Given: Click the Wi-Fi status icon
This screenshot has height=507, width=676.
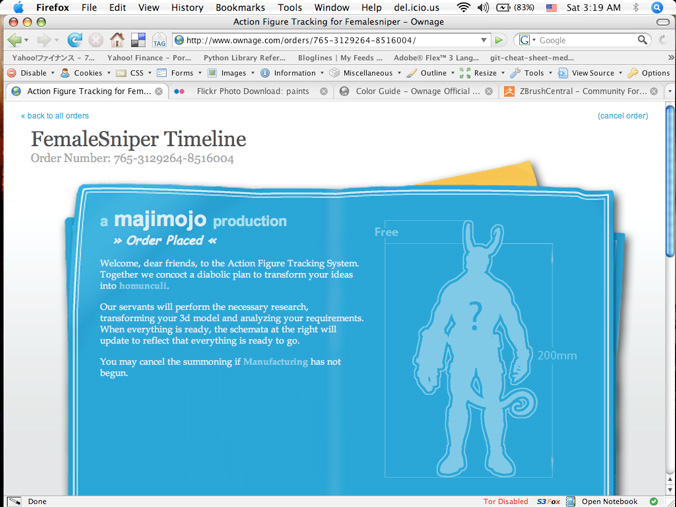Looking at the screenshot, I should (463, 7).
